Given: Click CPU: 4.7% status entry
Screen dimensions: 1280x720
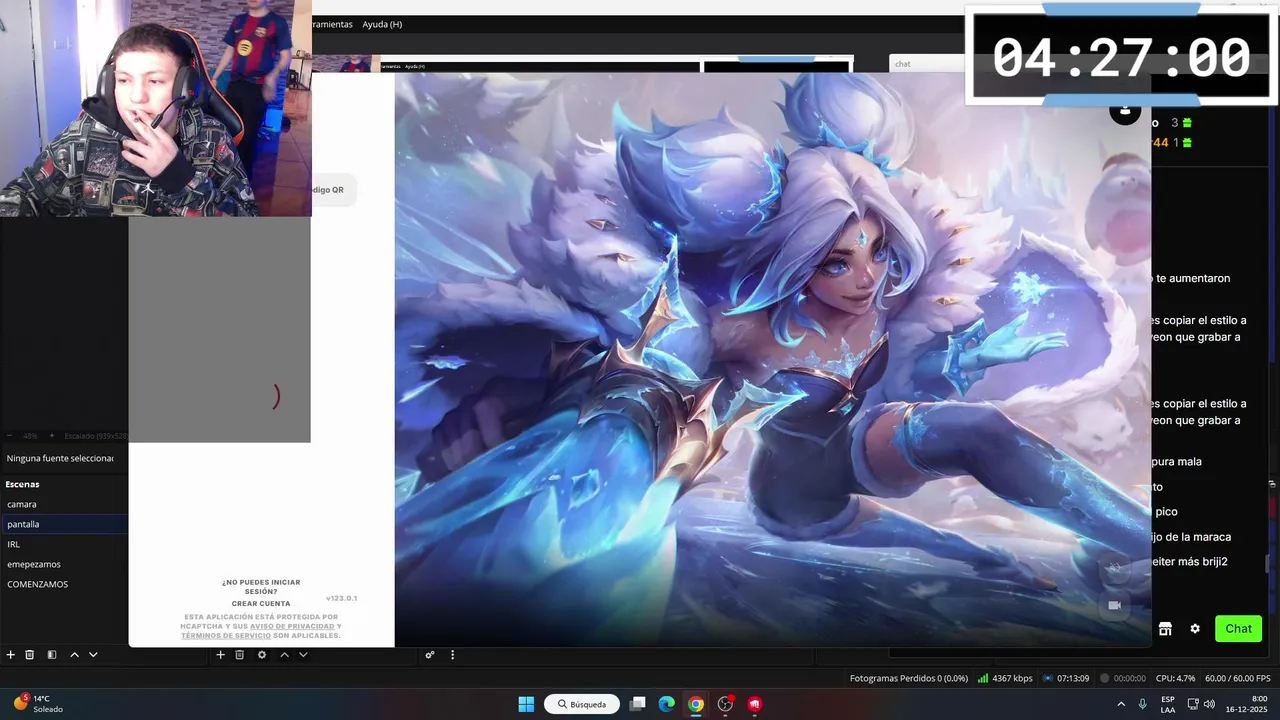Looking at the screenshot, I should tap(1175, 678).
